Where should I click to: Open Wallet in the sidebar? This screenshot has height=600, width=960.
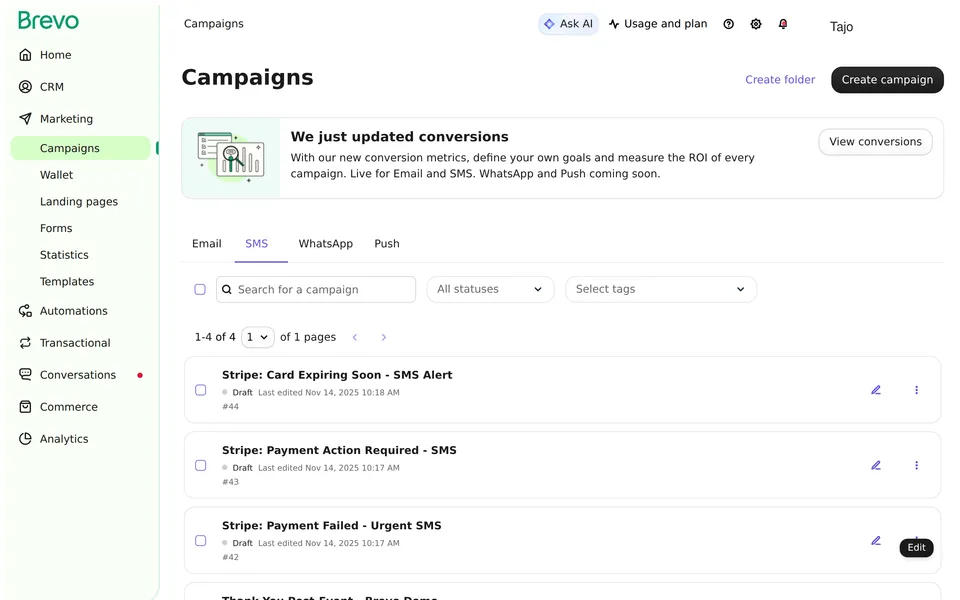56,175
